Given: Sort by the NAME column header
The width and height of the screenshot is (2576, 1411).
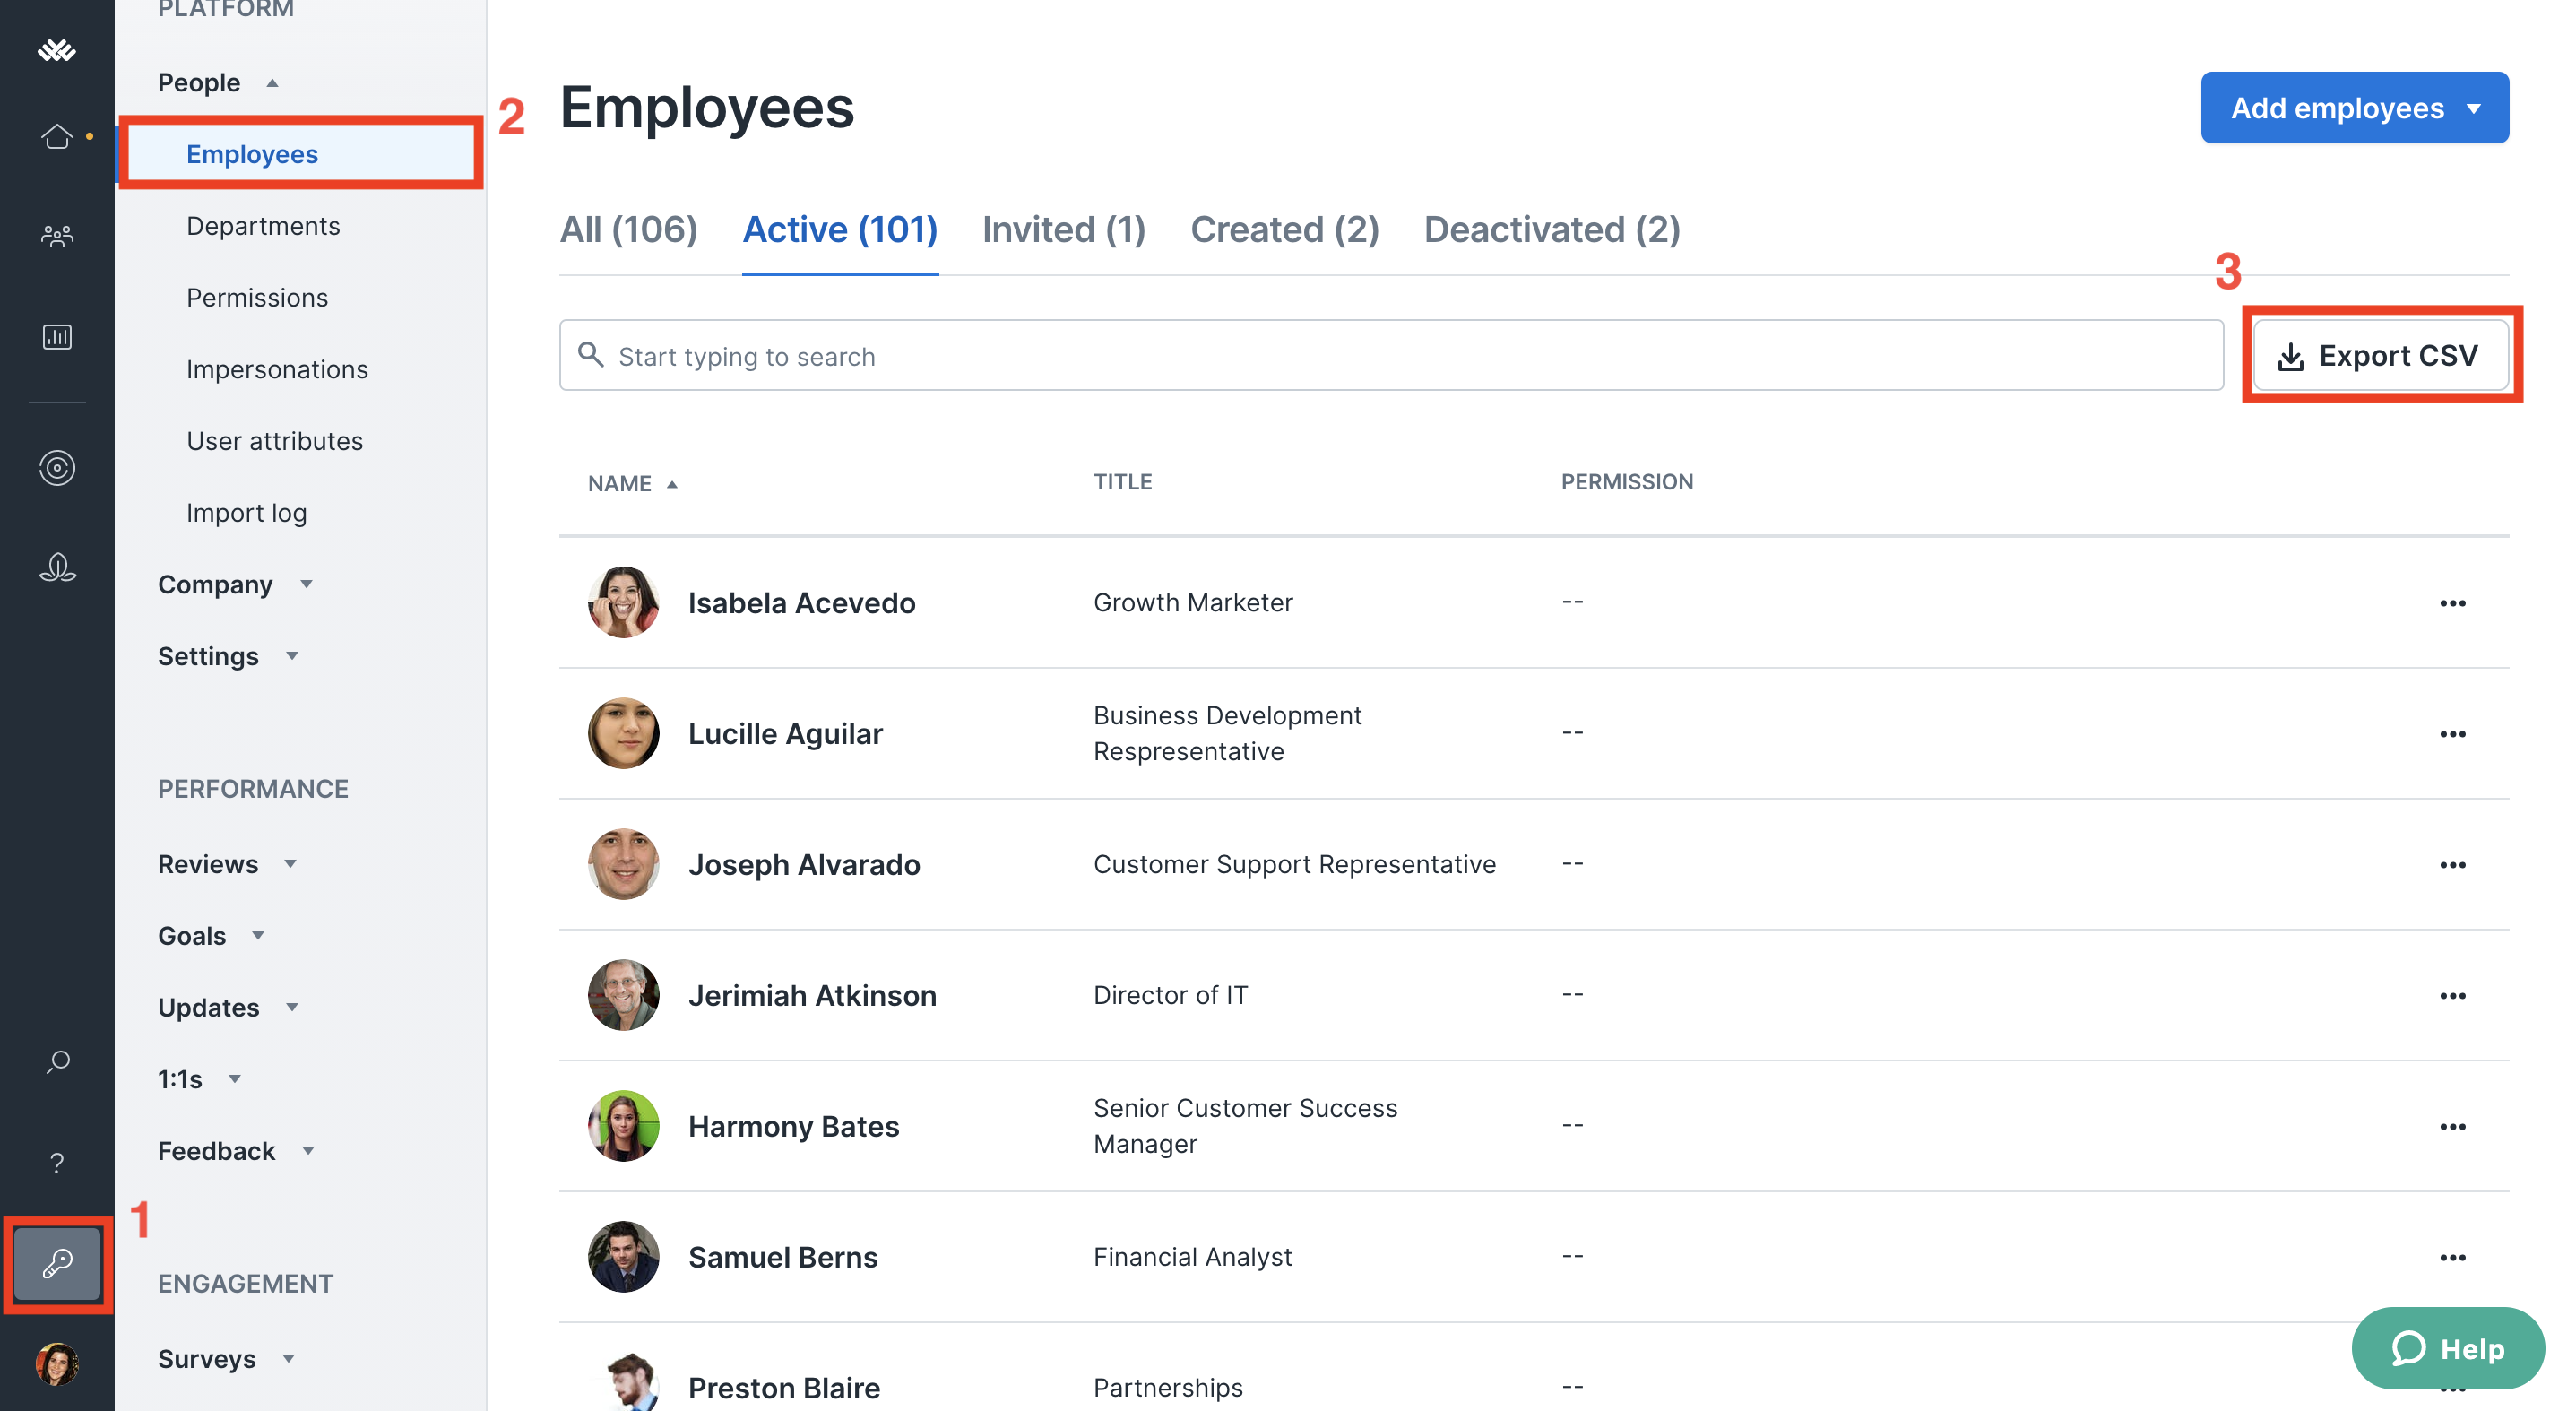Looking at the screenshot, I should pyautogui.click(x=632, y=484).
